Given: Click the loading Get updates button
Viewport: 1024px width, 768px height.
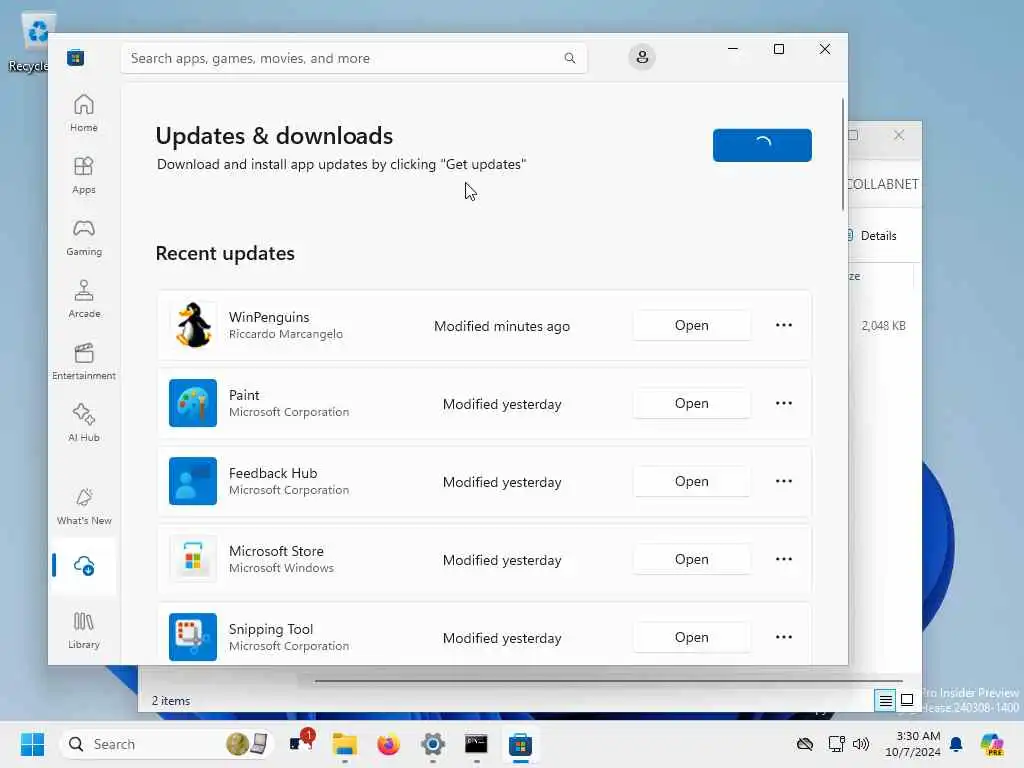Looking at the screenshot, I should [x=762, y=145].
